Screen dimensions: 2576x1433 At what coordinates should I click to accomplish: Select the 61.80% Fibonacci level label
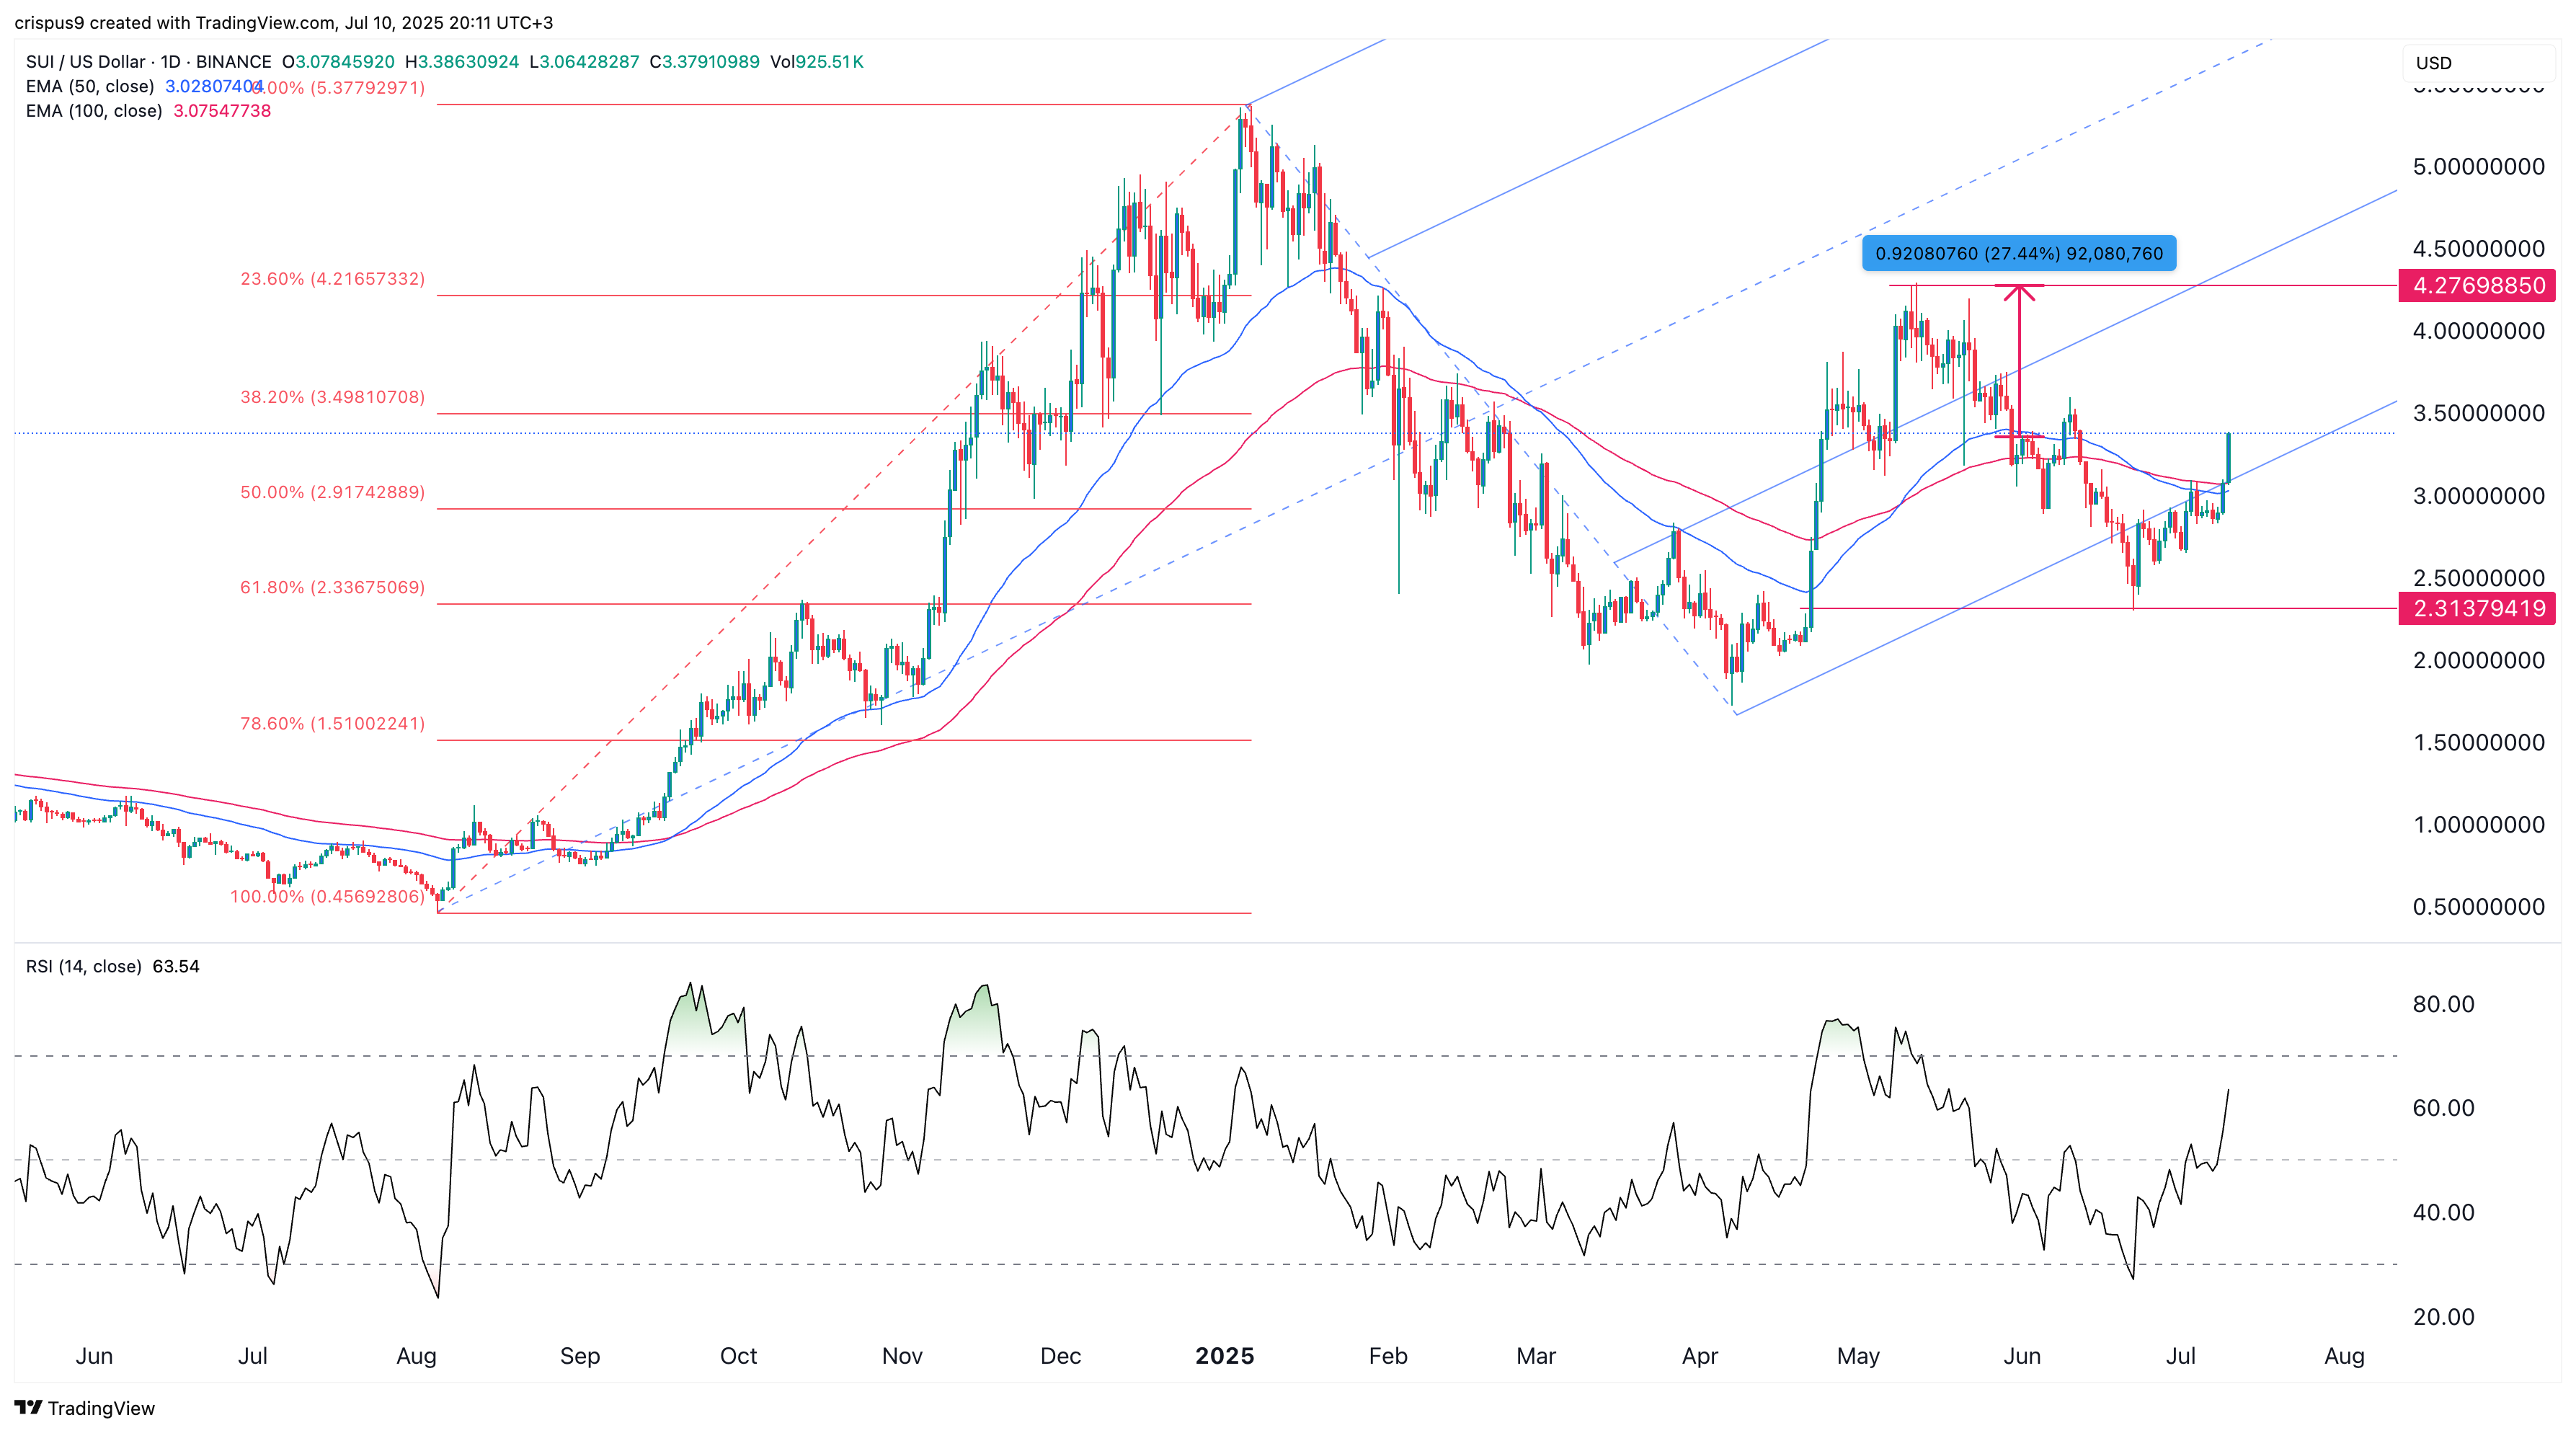pos(332,588)
